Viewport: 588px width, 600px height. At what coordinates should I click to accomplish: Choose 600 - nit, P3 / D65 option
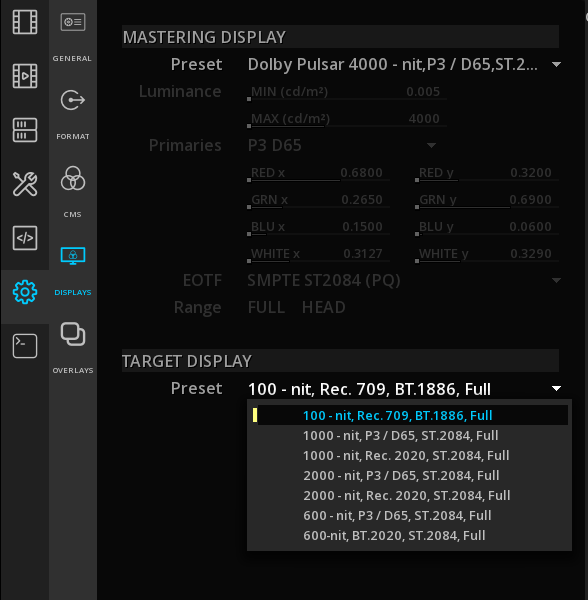pos(409,515)
